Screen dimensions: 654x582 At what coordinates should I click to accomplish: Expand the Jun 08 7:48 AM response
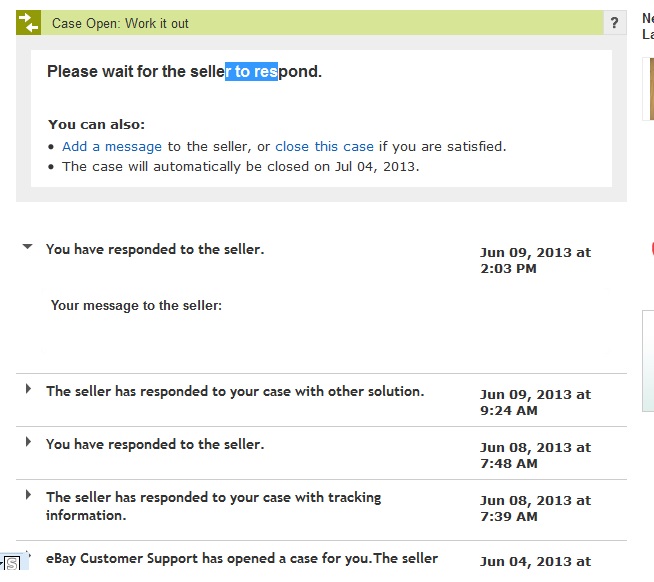pyautogui.click(x=28, y=441)
